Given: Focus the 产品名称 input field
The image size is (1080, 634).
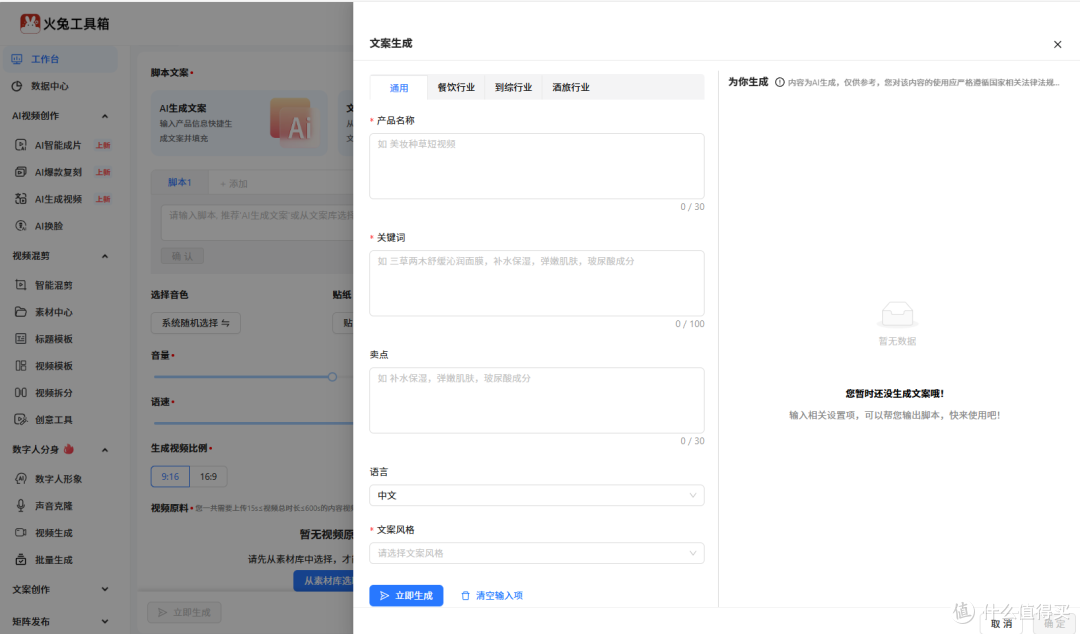Looking at the screenshot, I should point(537,166).
